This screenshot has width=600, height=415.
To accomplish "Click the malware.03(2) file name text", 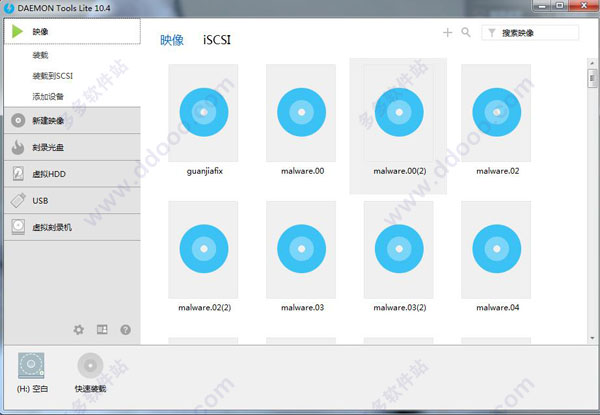I will [x=400, y=308].
